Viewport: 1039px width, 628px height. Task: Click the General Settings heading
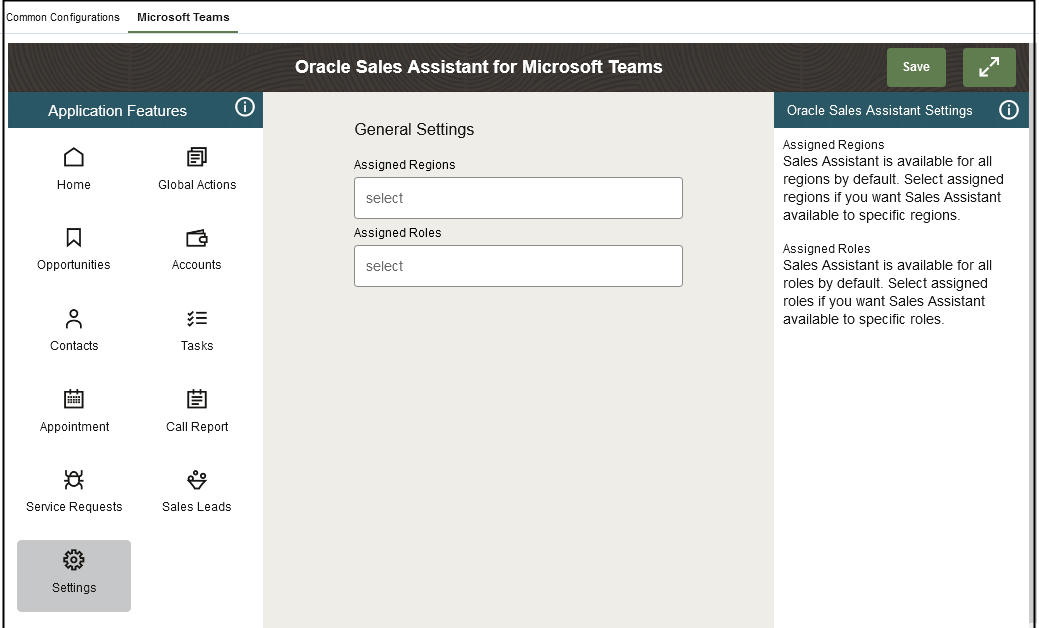tap(414, 129)
